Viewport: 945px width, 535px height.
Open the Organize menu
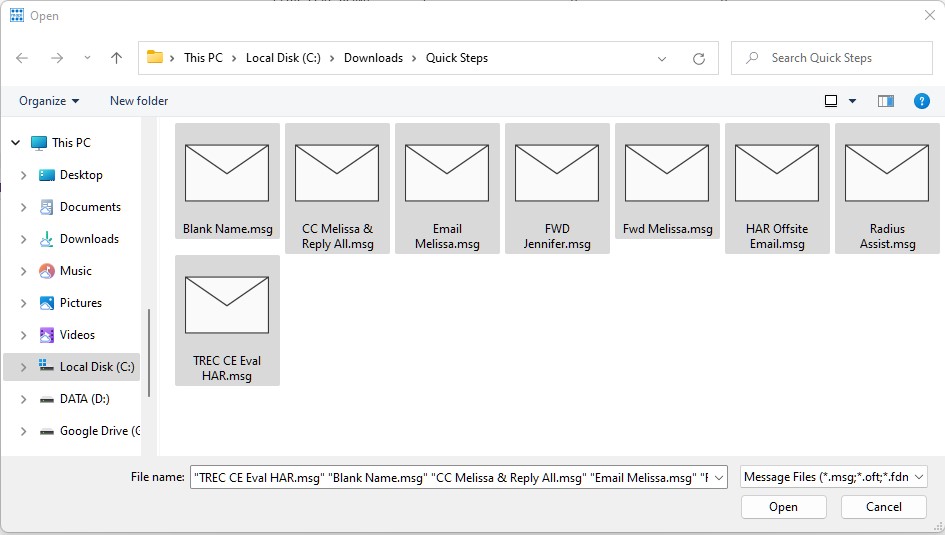click(x=49, y=101)
